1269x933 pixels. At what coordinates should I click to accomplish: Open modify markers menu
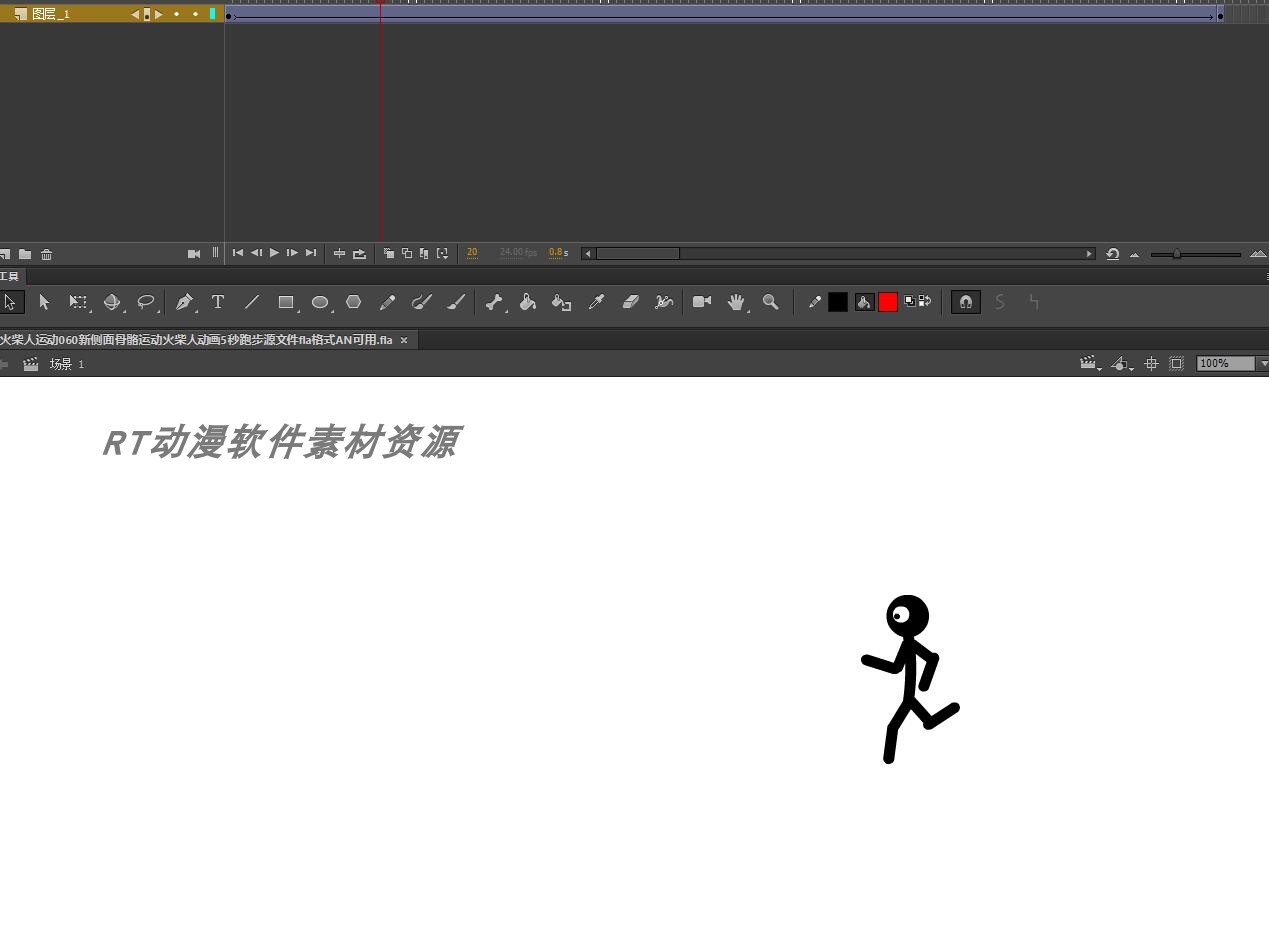click(x=442, y=254)
